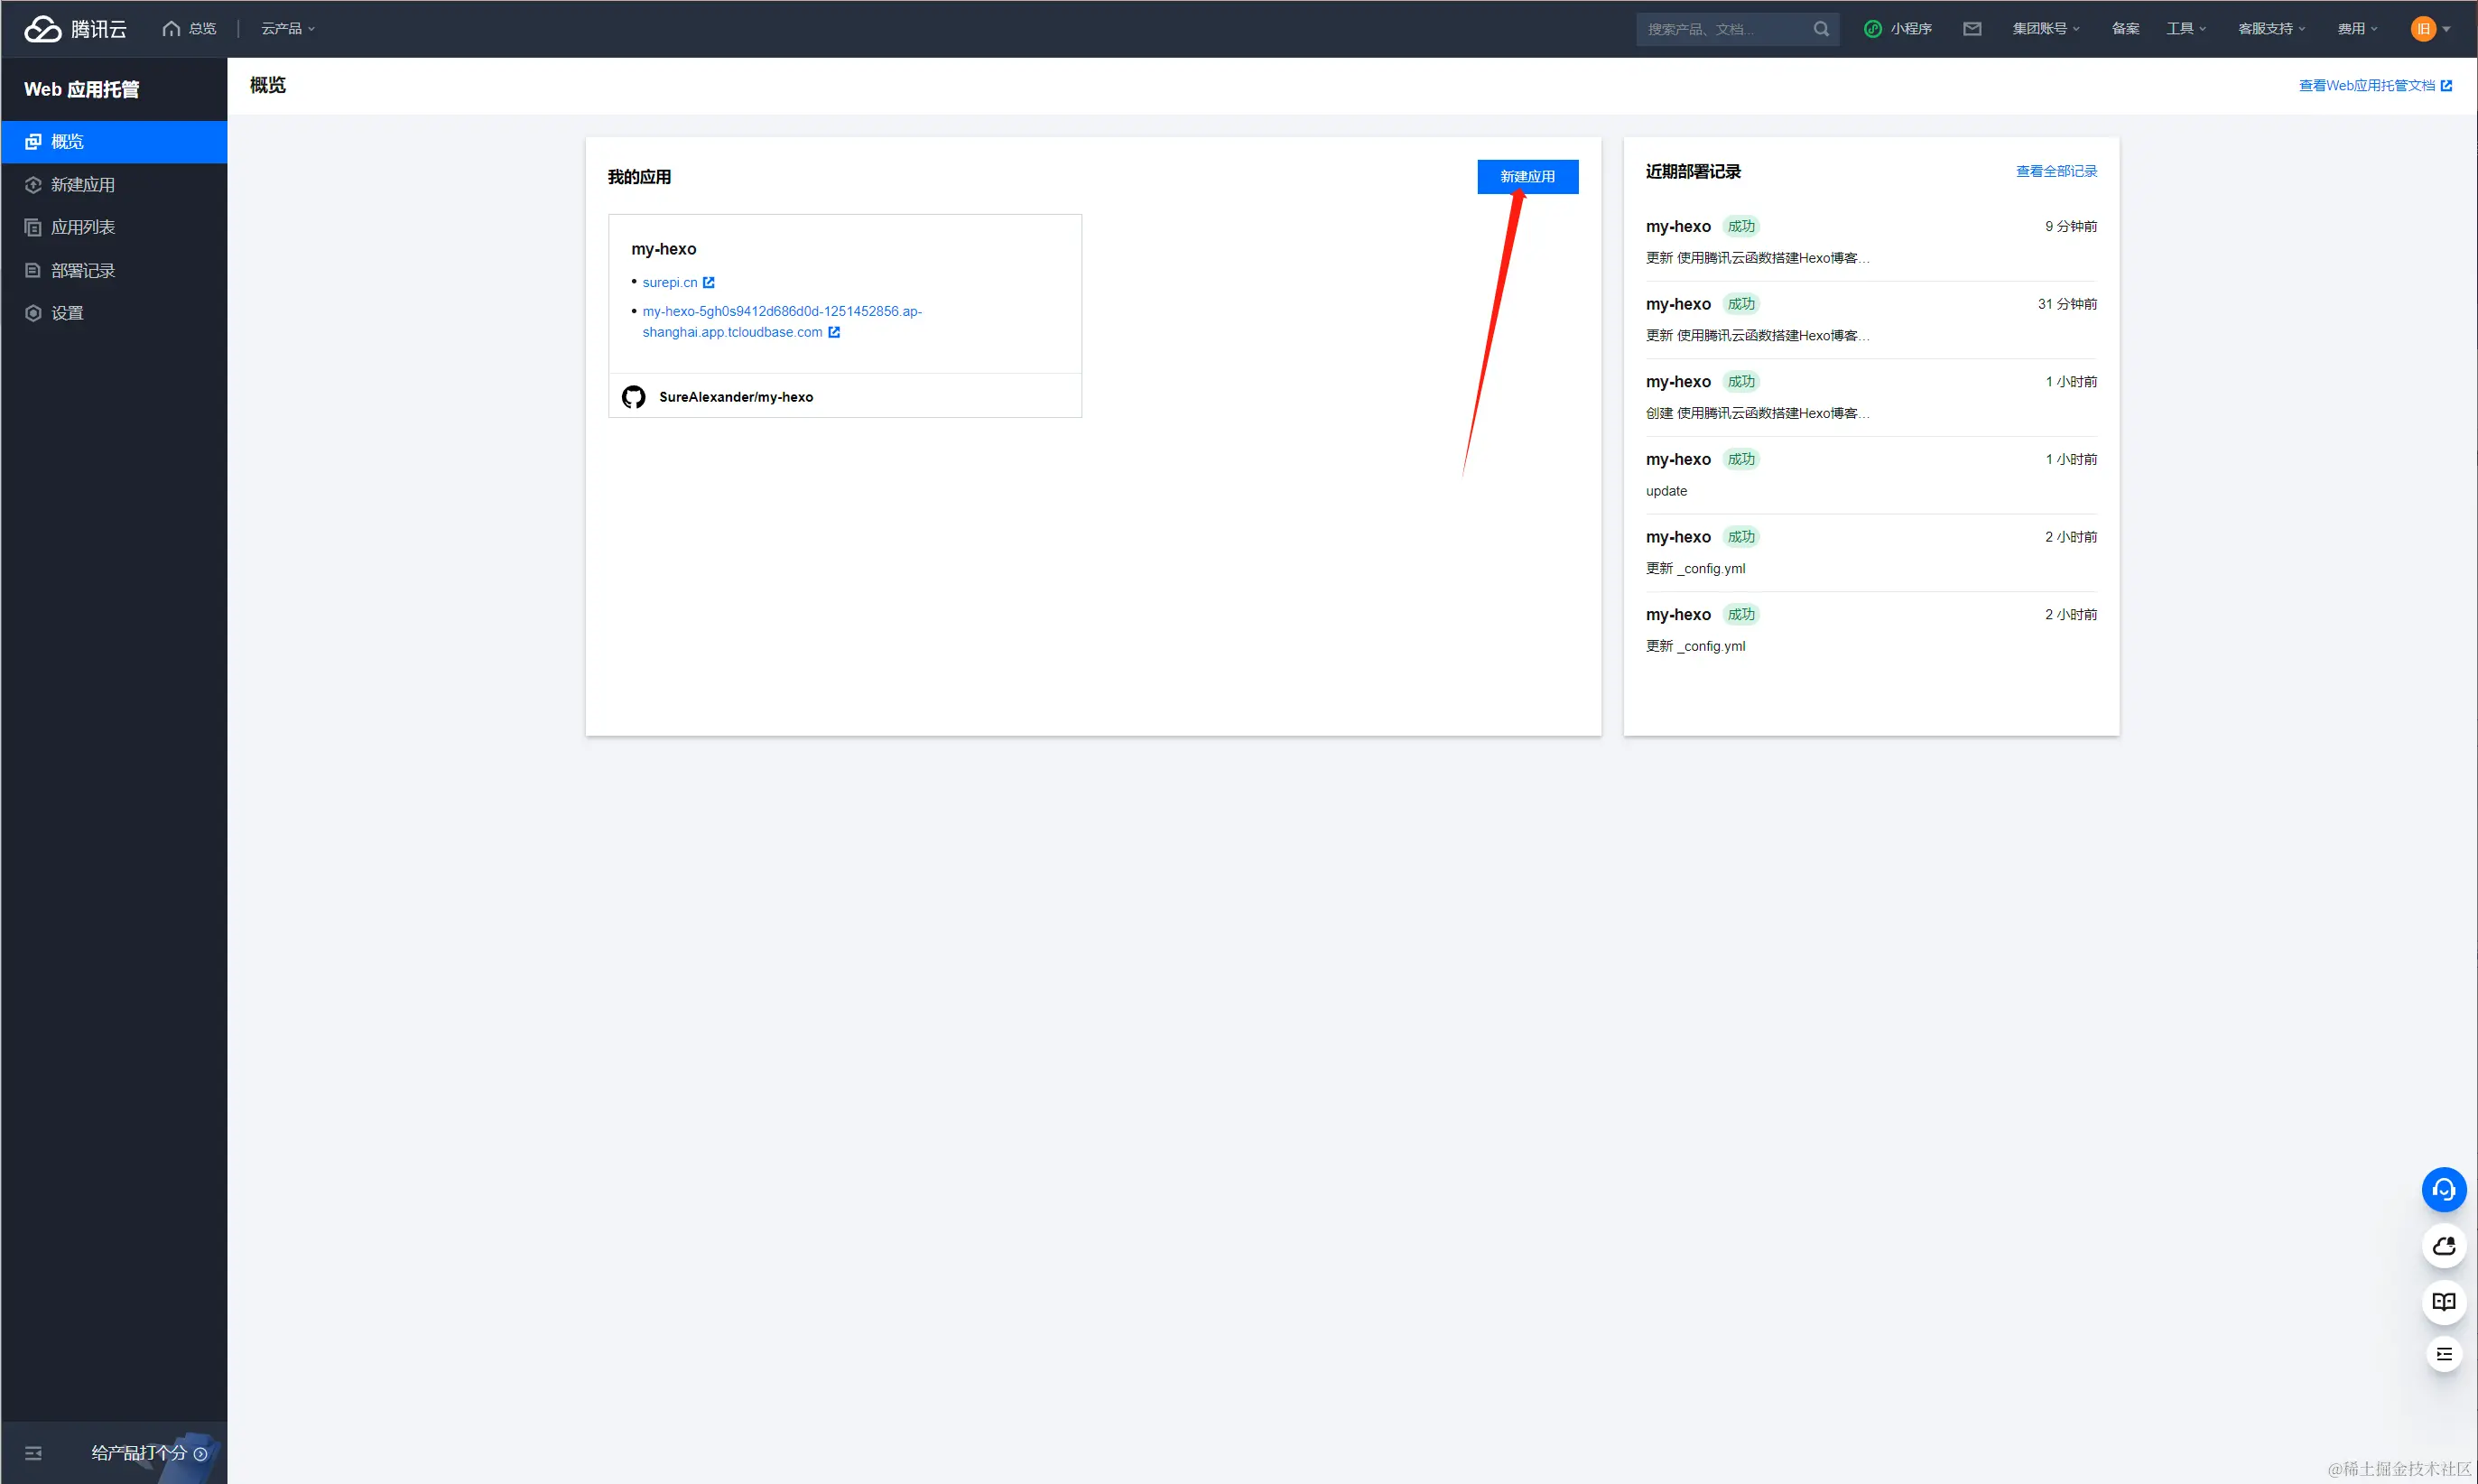The height and width of the screenshot is (1484, 2478).
Task: Expand the 集团账号 dropdown
Action: [2045, 29]
